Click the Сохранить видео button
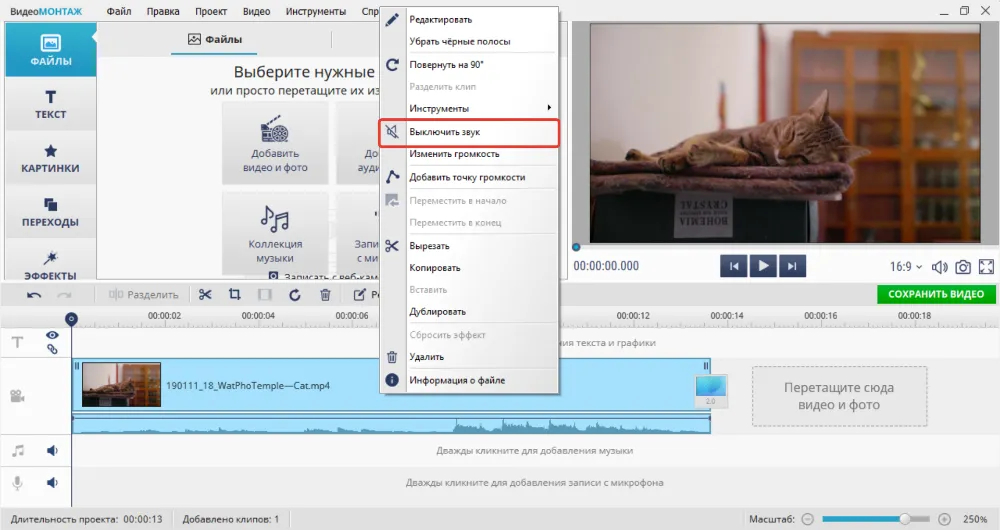The image size is (1000, 530). (936, 294)
